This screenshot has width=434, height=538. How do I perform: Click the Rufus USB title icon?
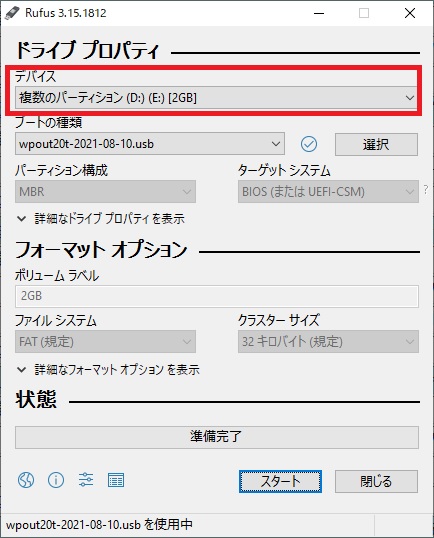[12, 13]
